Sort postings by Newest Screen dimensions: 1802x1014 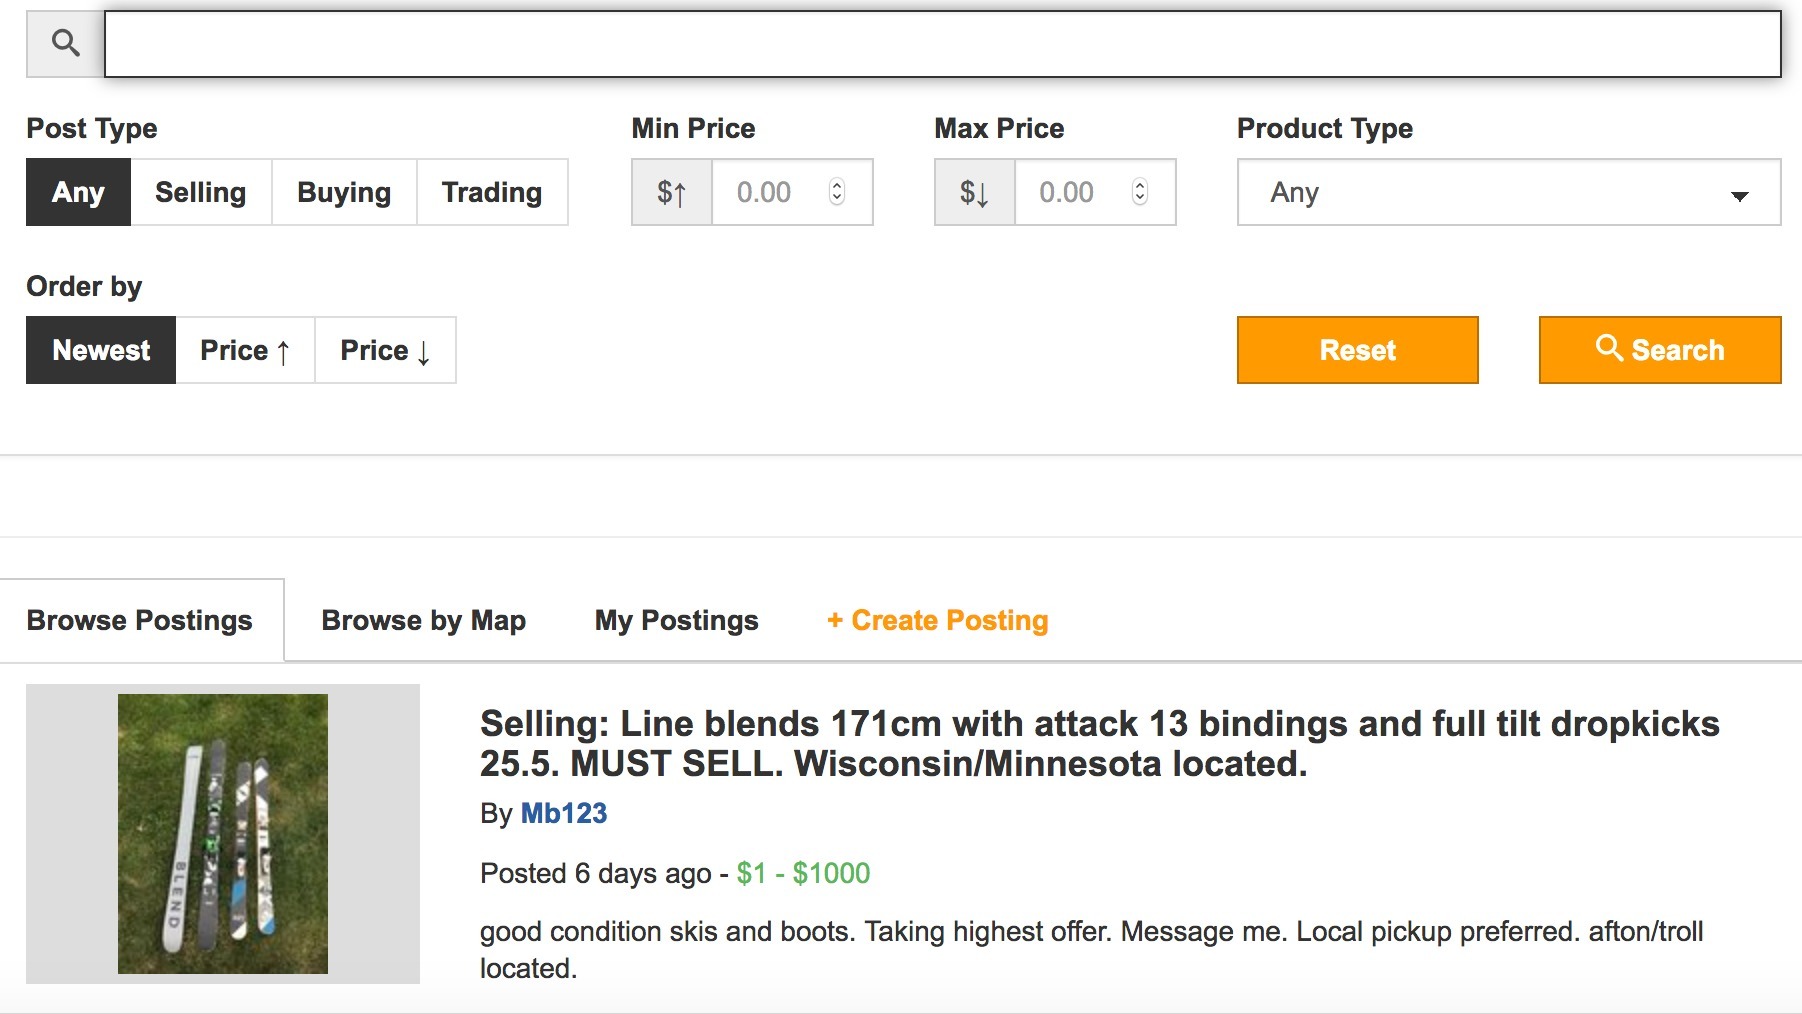coord(101,350)
